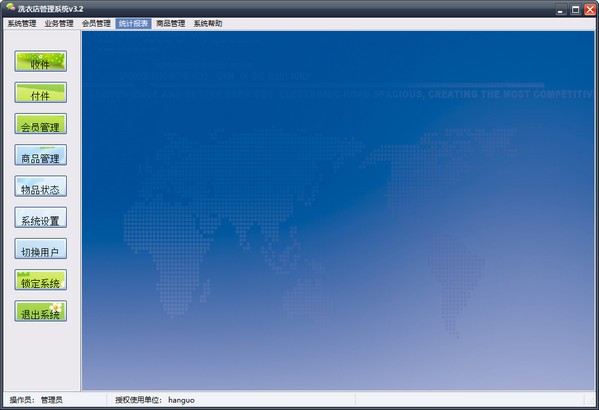Open 系统设置 sidebar button
Image resolution: width=599 pixels, height=410 pixels.
(40, 217)
